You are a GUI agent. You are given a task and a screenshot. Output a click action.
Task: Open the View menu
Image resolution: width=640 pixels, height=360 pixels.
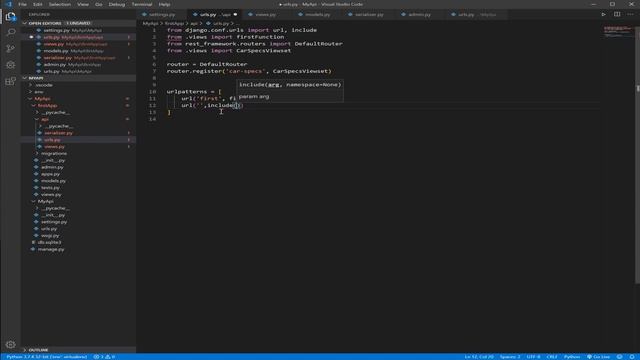click(83, 4)
